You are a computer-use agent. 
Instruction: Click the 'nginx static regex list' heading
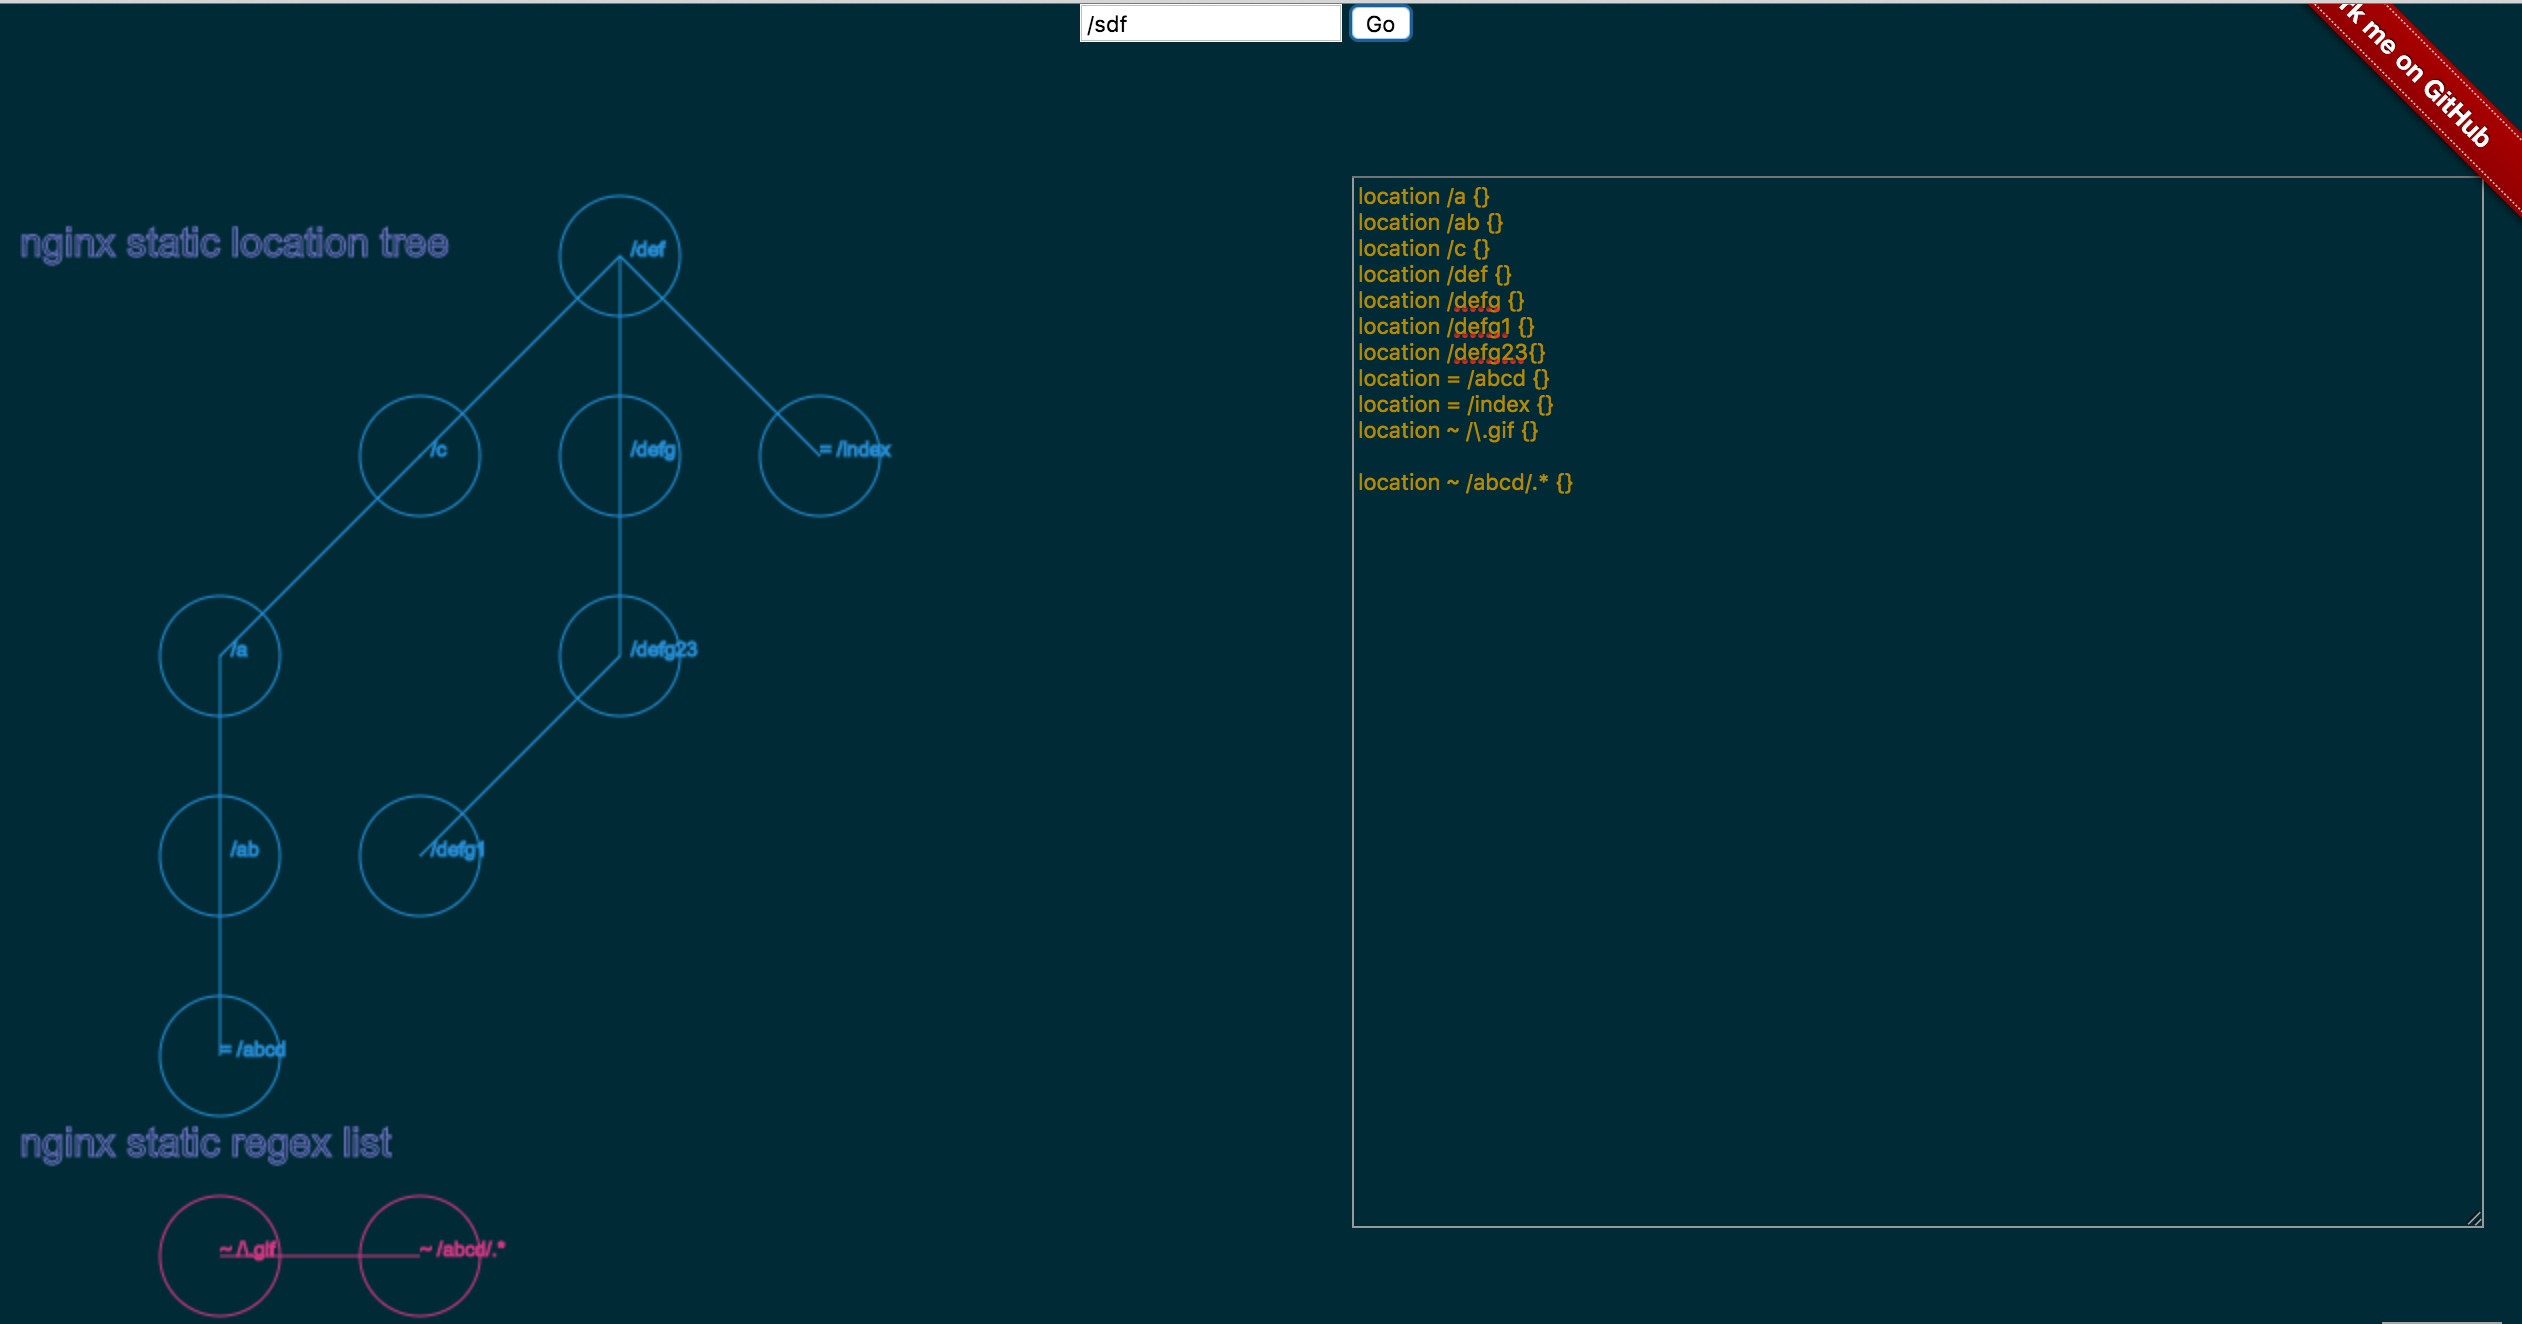pos(206,1143)
